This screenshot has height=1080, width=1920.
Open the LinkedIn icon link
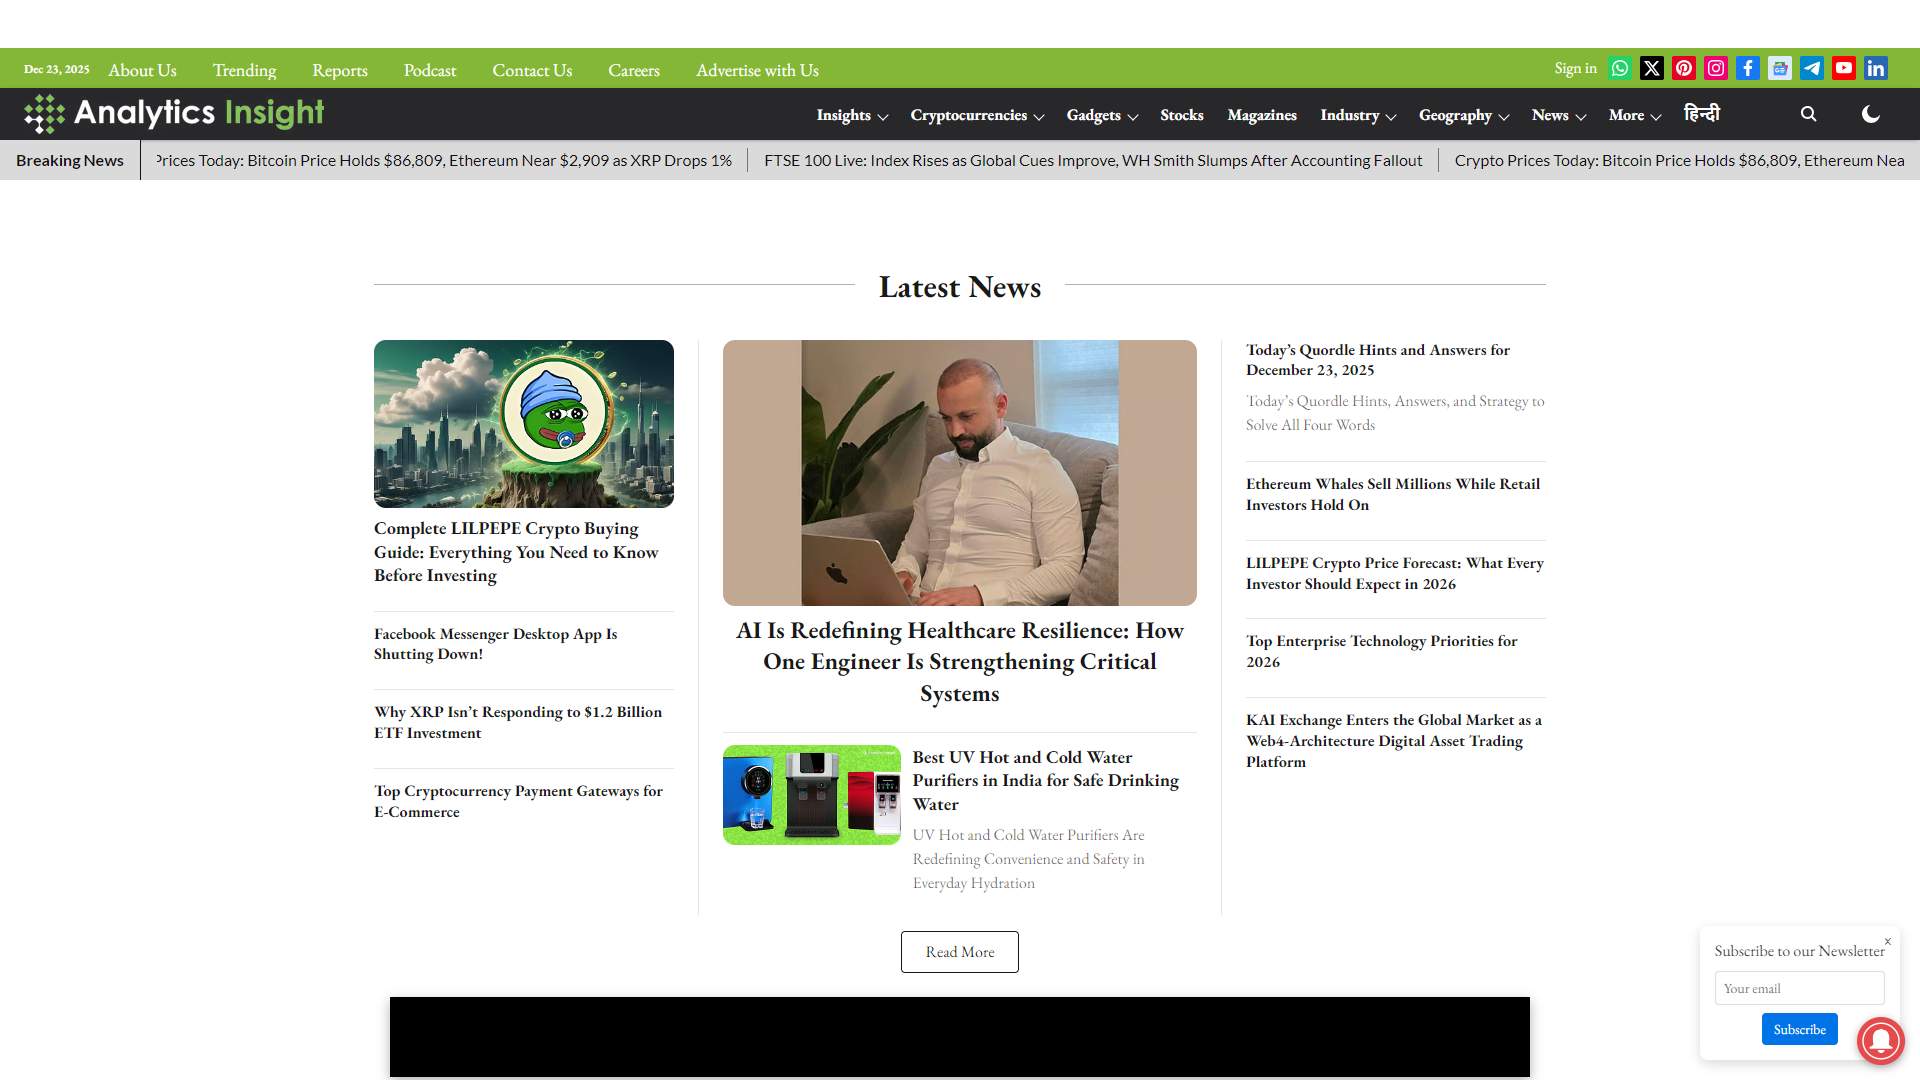click(1876, 69)
